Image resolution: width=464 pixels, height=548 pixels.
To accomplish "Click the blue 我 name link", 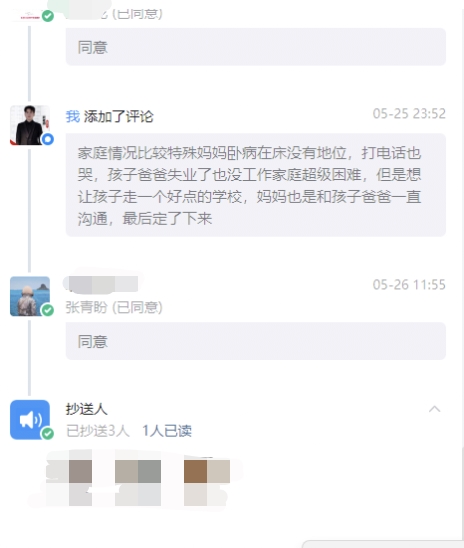I will pyautogui.click(x=73, y=116).
